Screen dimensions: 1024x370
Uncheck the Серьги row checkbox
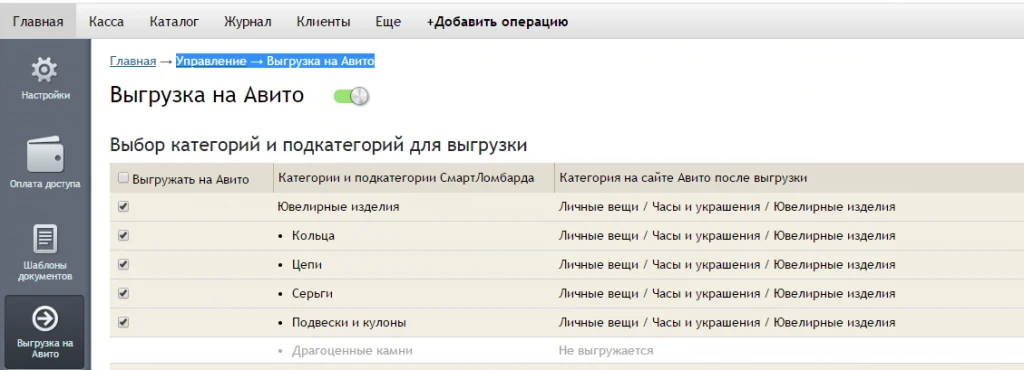point(123,293)
